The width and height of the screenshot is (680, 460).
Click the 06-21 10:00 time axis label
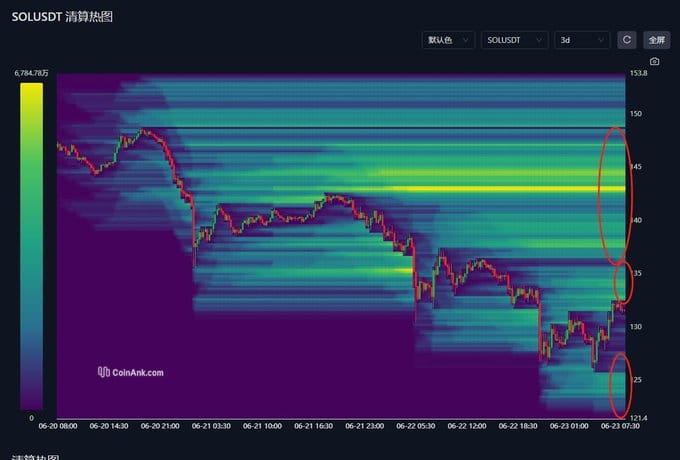[262, 426]
